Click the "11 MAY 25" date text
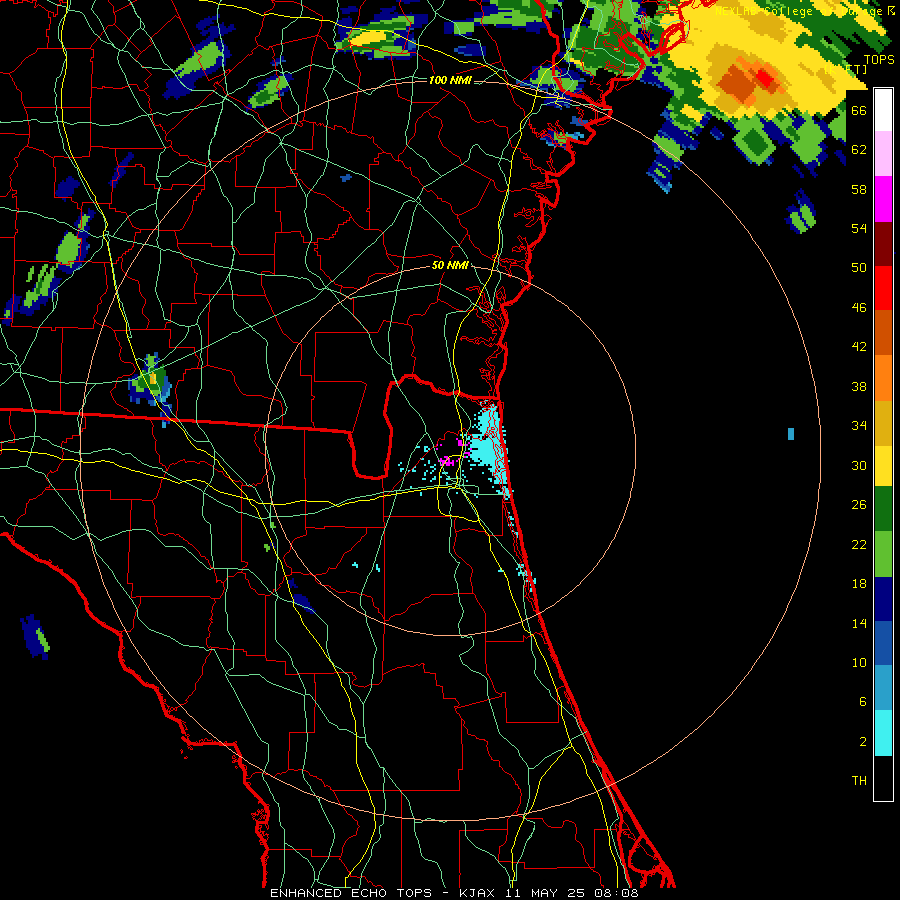This screenshot has width=900, height=900. [545, 893]
